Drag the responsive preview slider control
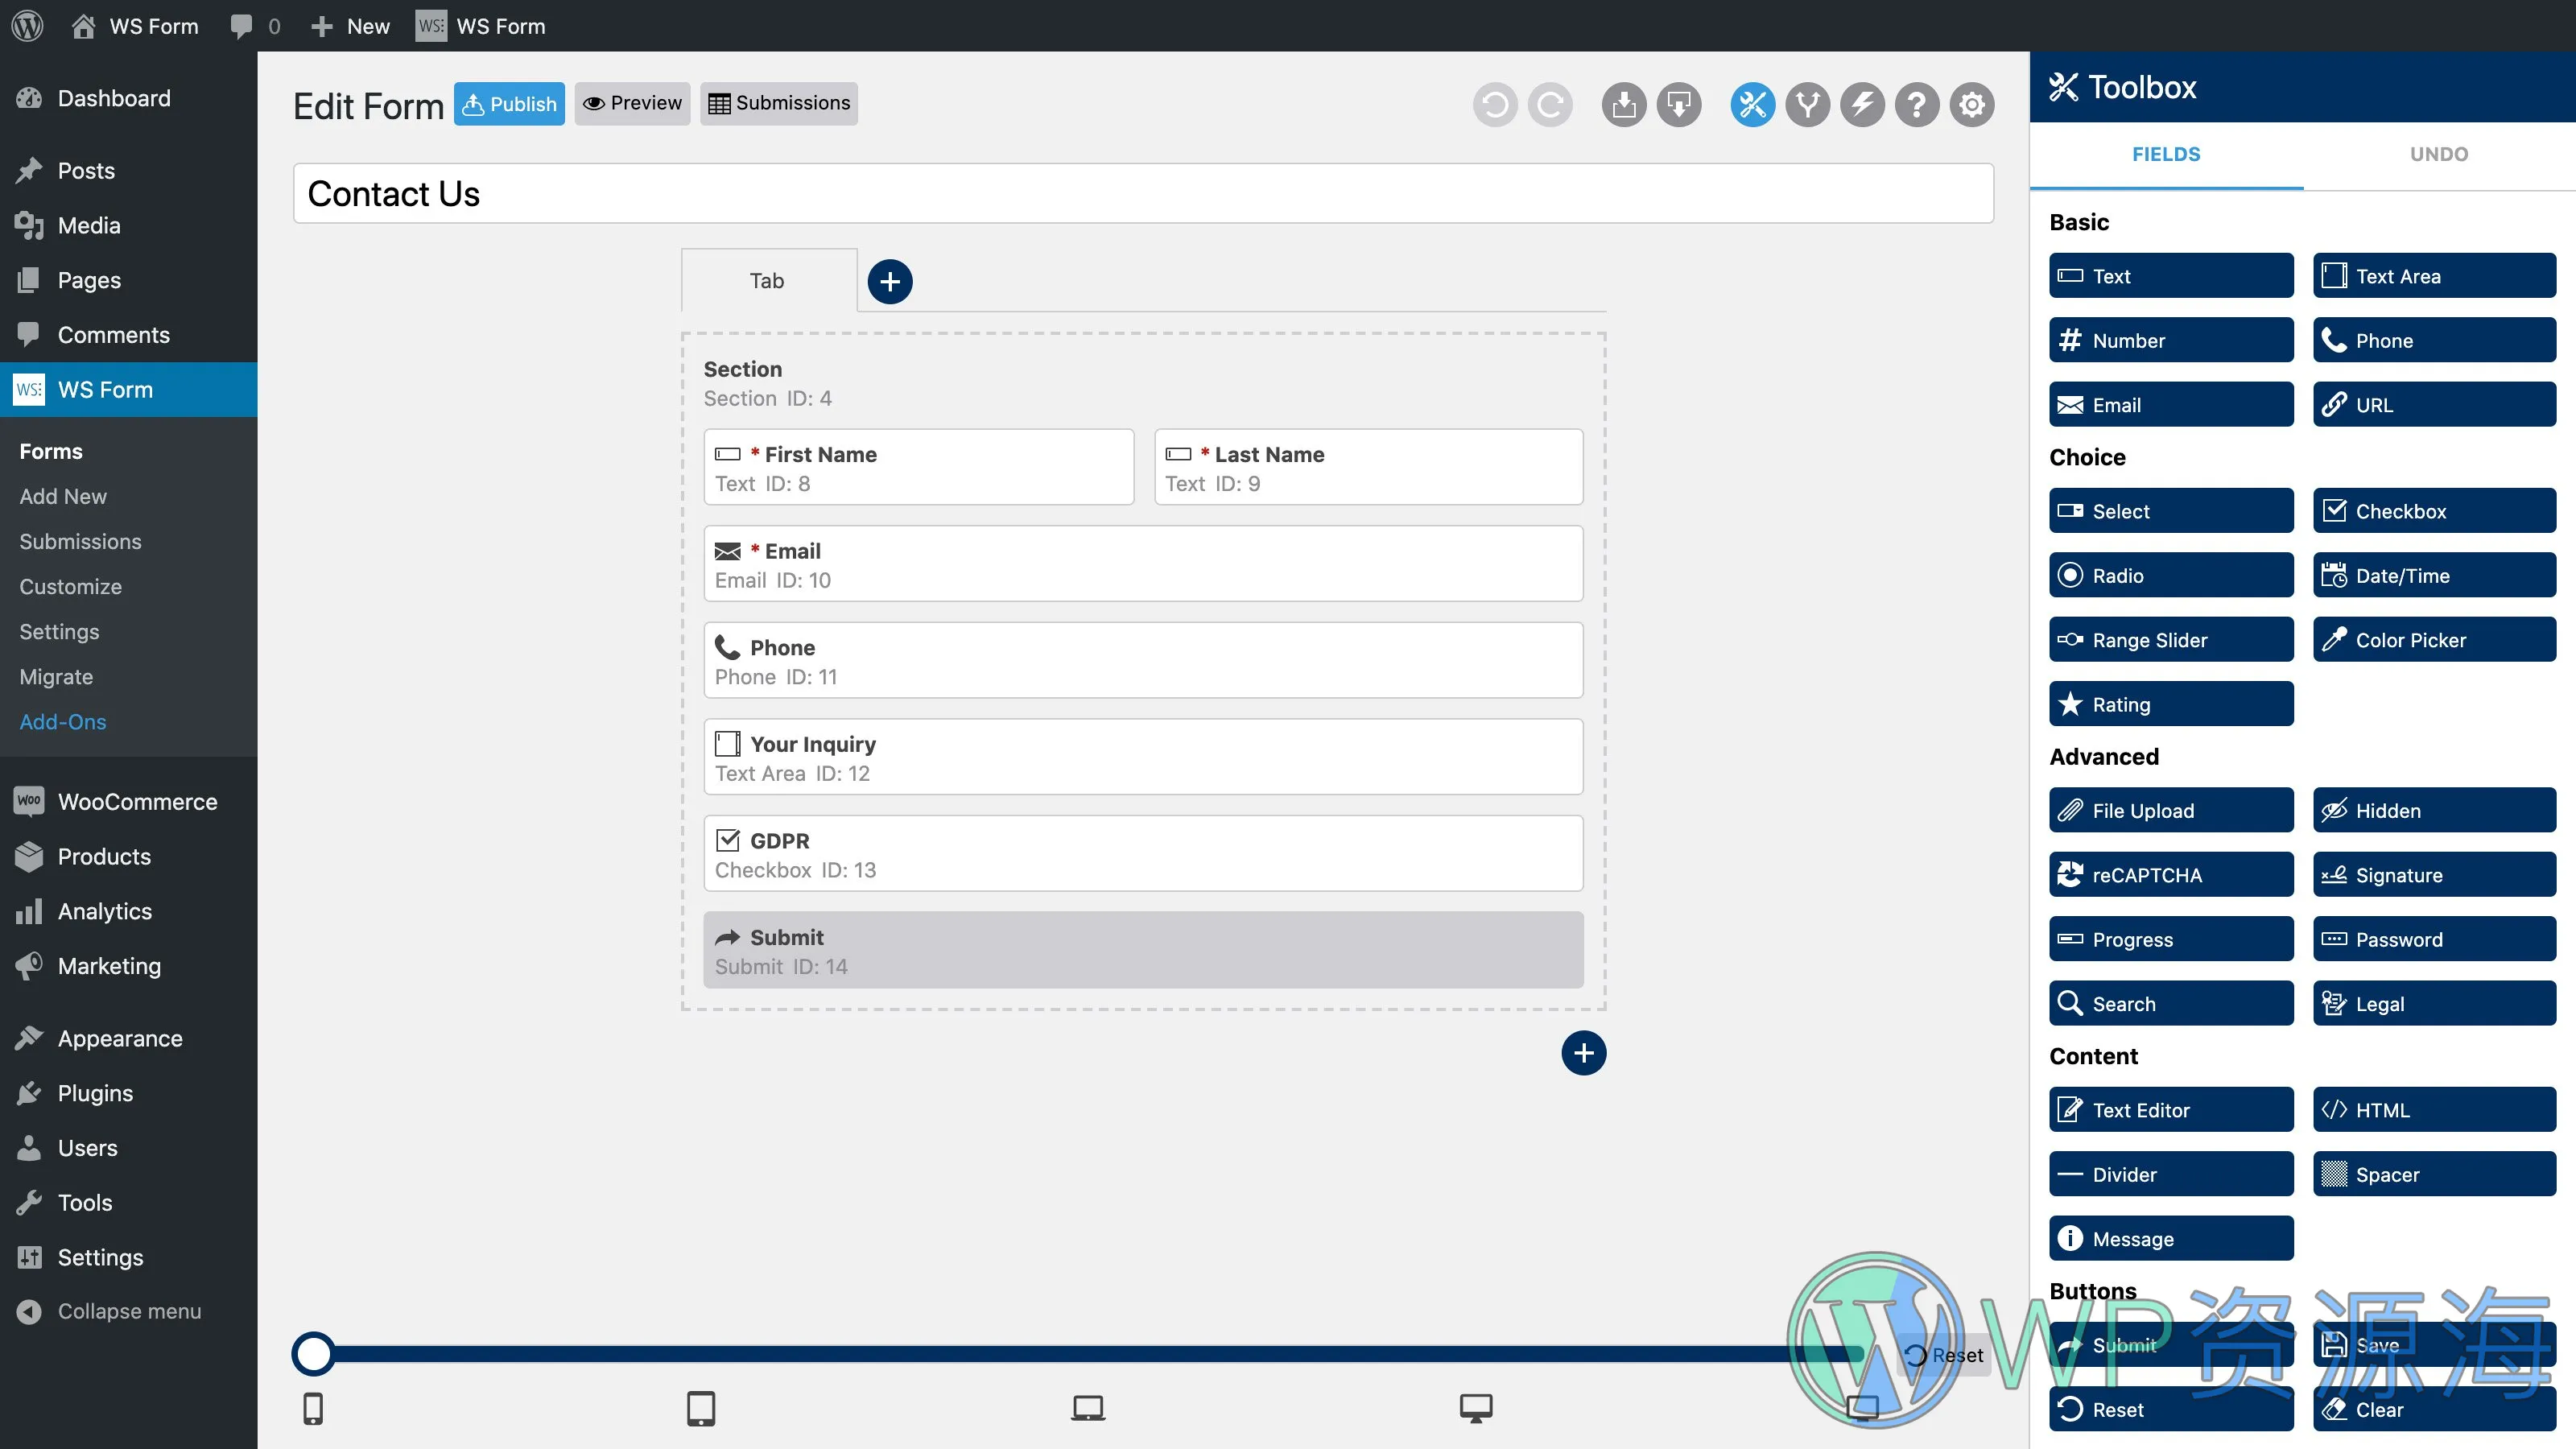Screen dimensions: 2576x1449 click(315, 1352)
